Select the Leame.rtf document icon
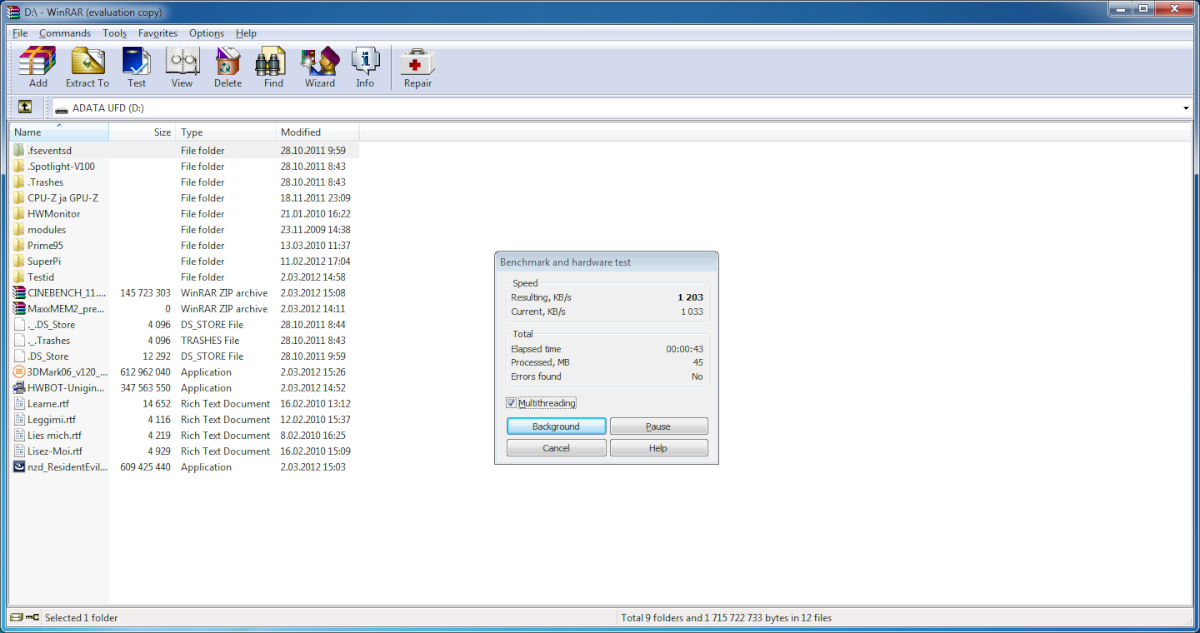This screenshot has width=1200, height=633. click(x=19, y=404)
